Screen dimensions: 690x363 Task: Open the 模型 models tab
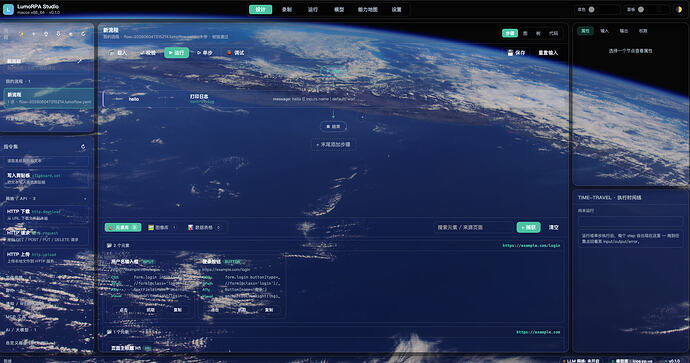click(339, 9)
